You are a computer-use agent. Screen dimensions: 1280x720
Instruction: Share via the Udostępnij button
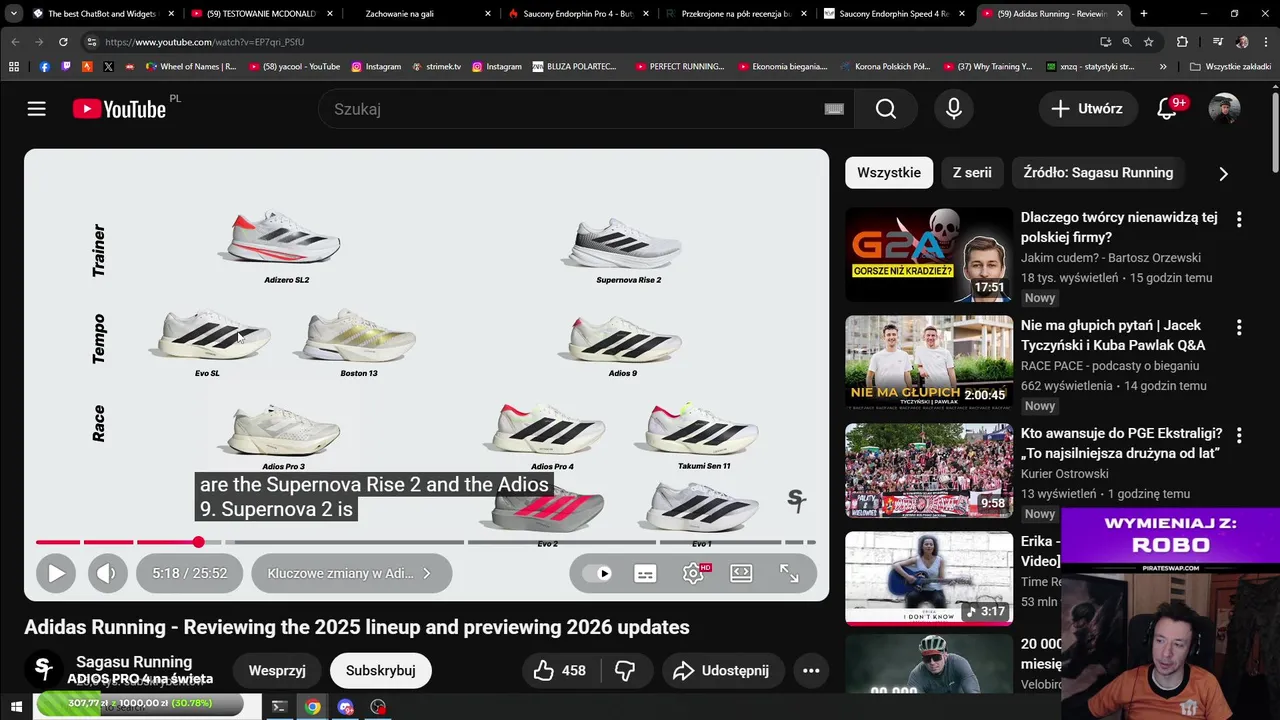(x=721, y=671)
